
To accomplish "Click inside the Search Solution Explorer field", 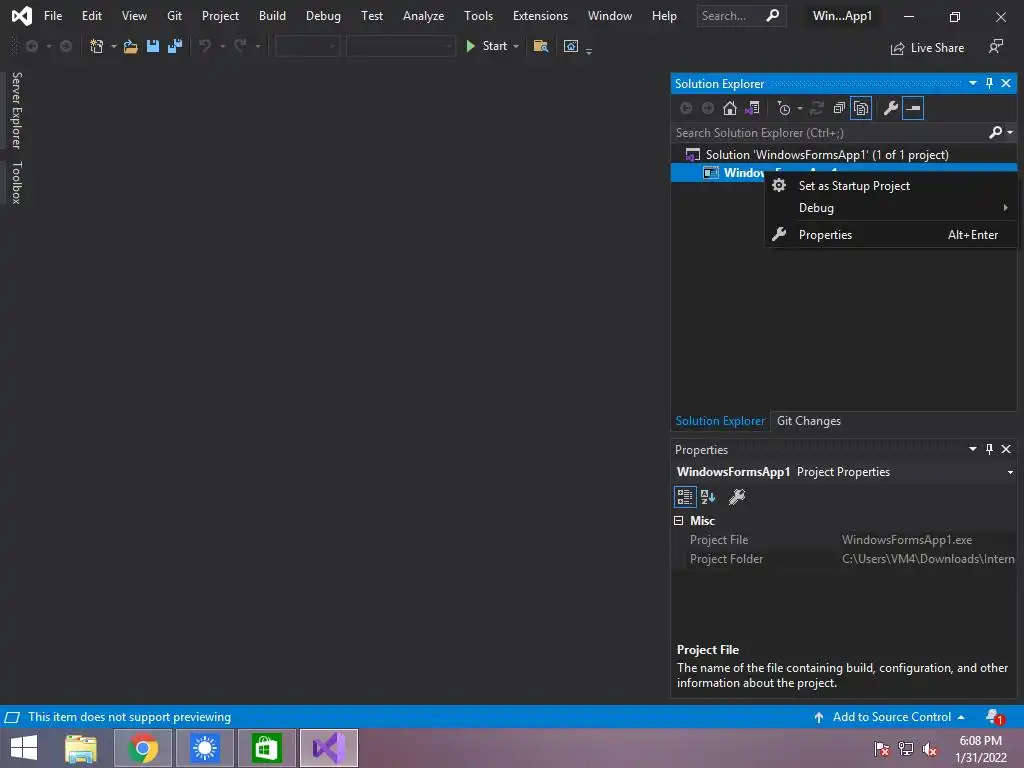I will (x=829, y=133).
